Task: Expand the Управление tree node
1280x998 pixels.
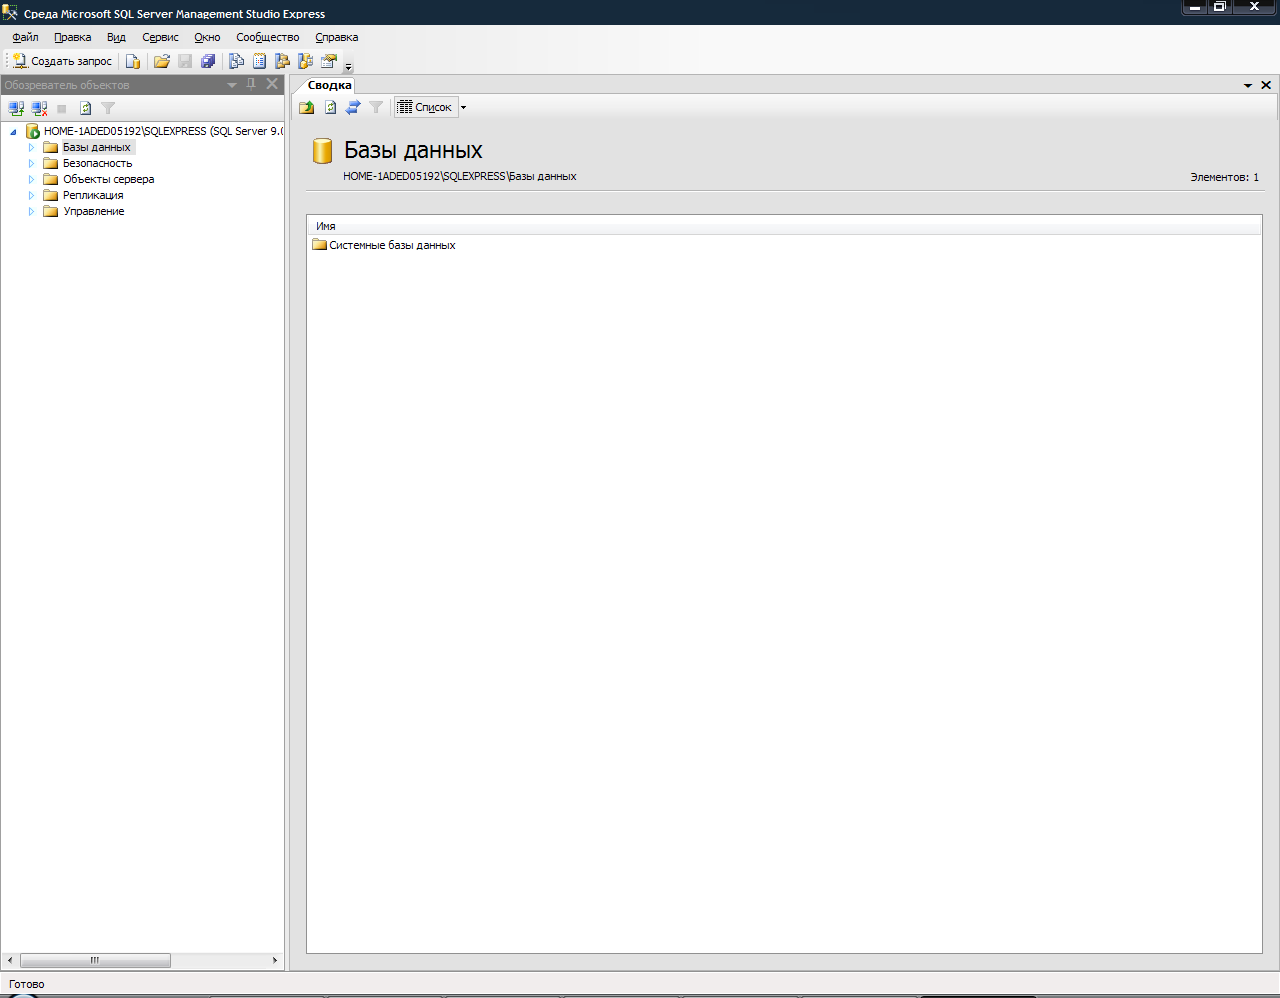Action: (31, 211)
